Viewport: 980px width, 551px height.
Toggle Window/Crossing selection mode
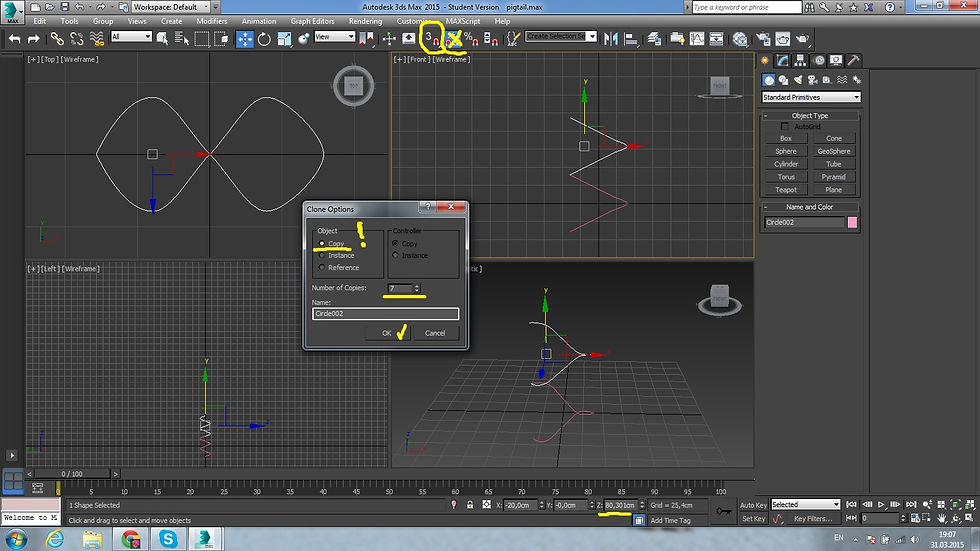(x=221, y=39)
